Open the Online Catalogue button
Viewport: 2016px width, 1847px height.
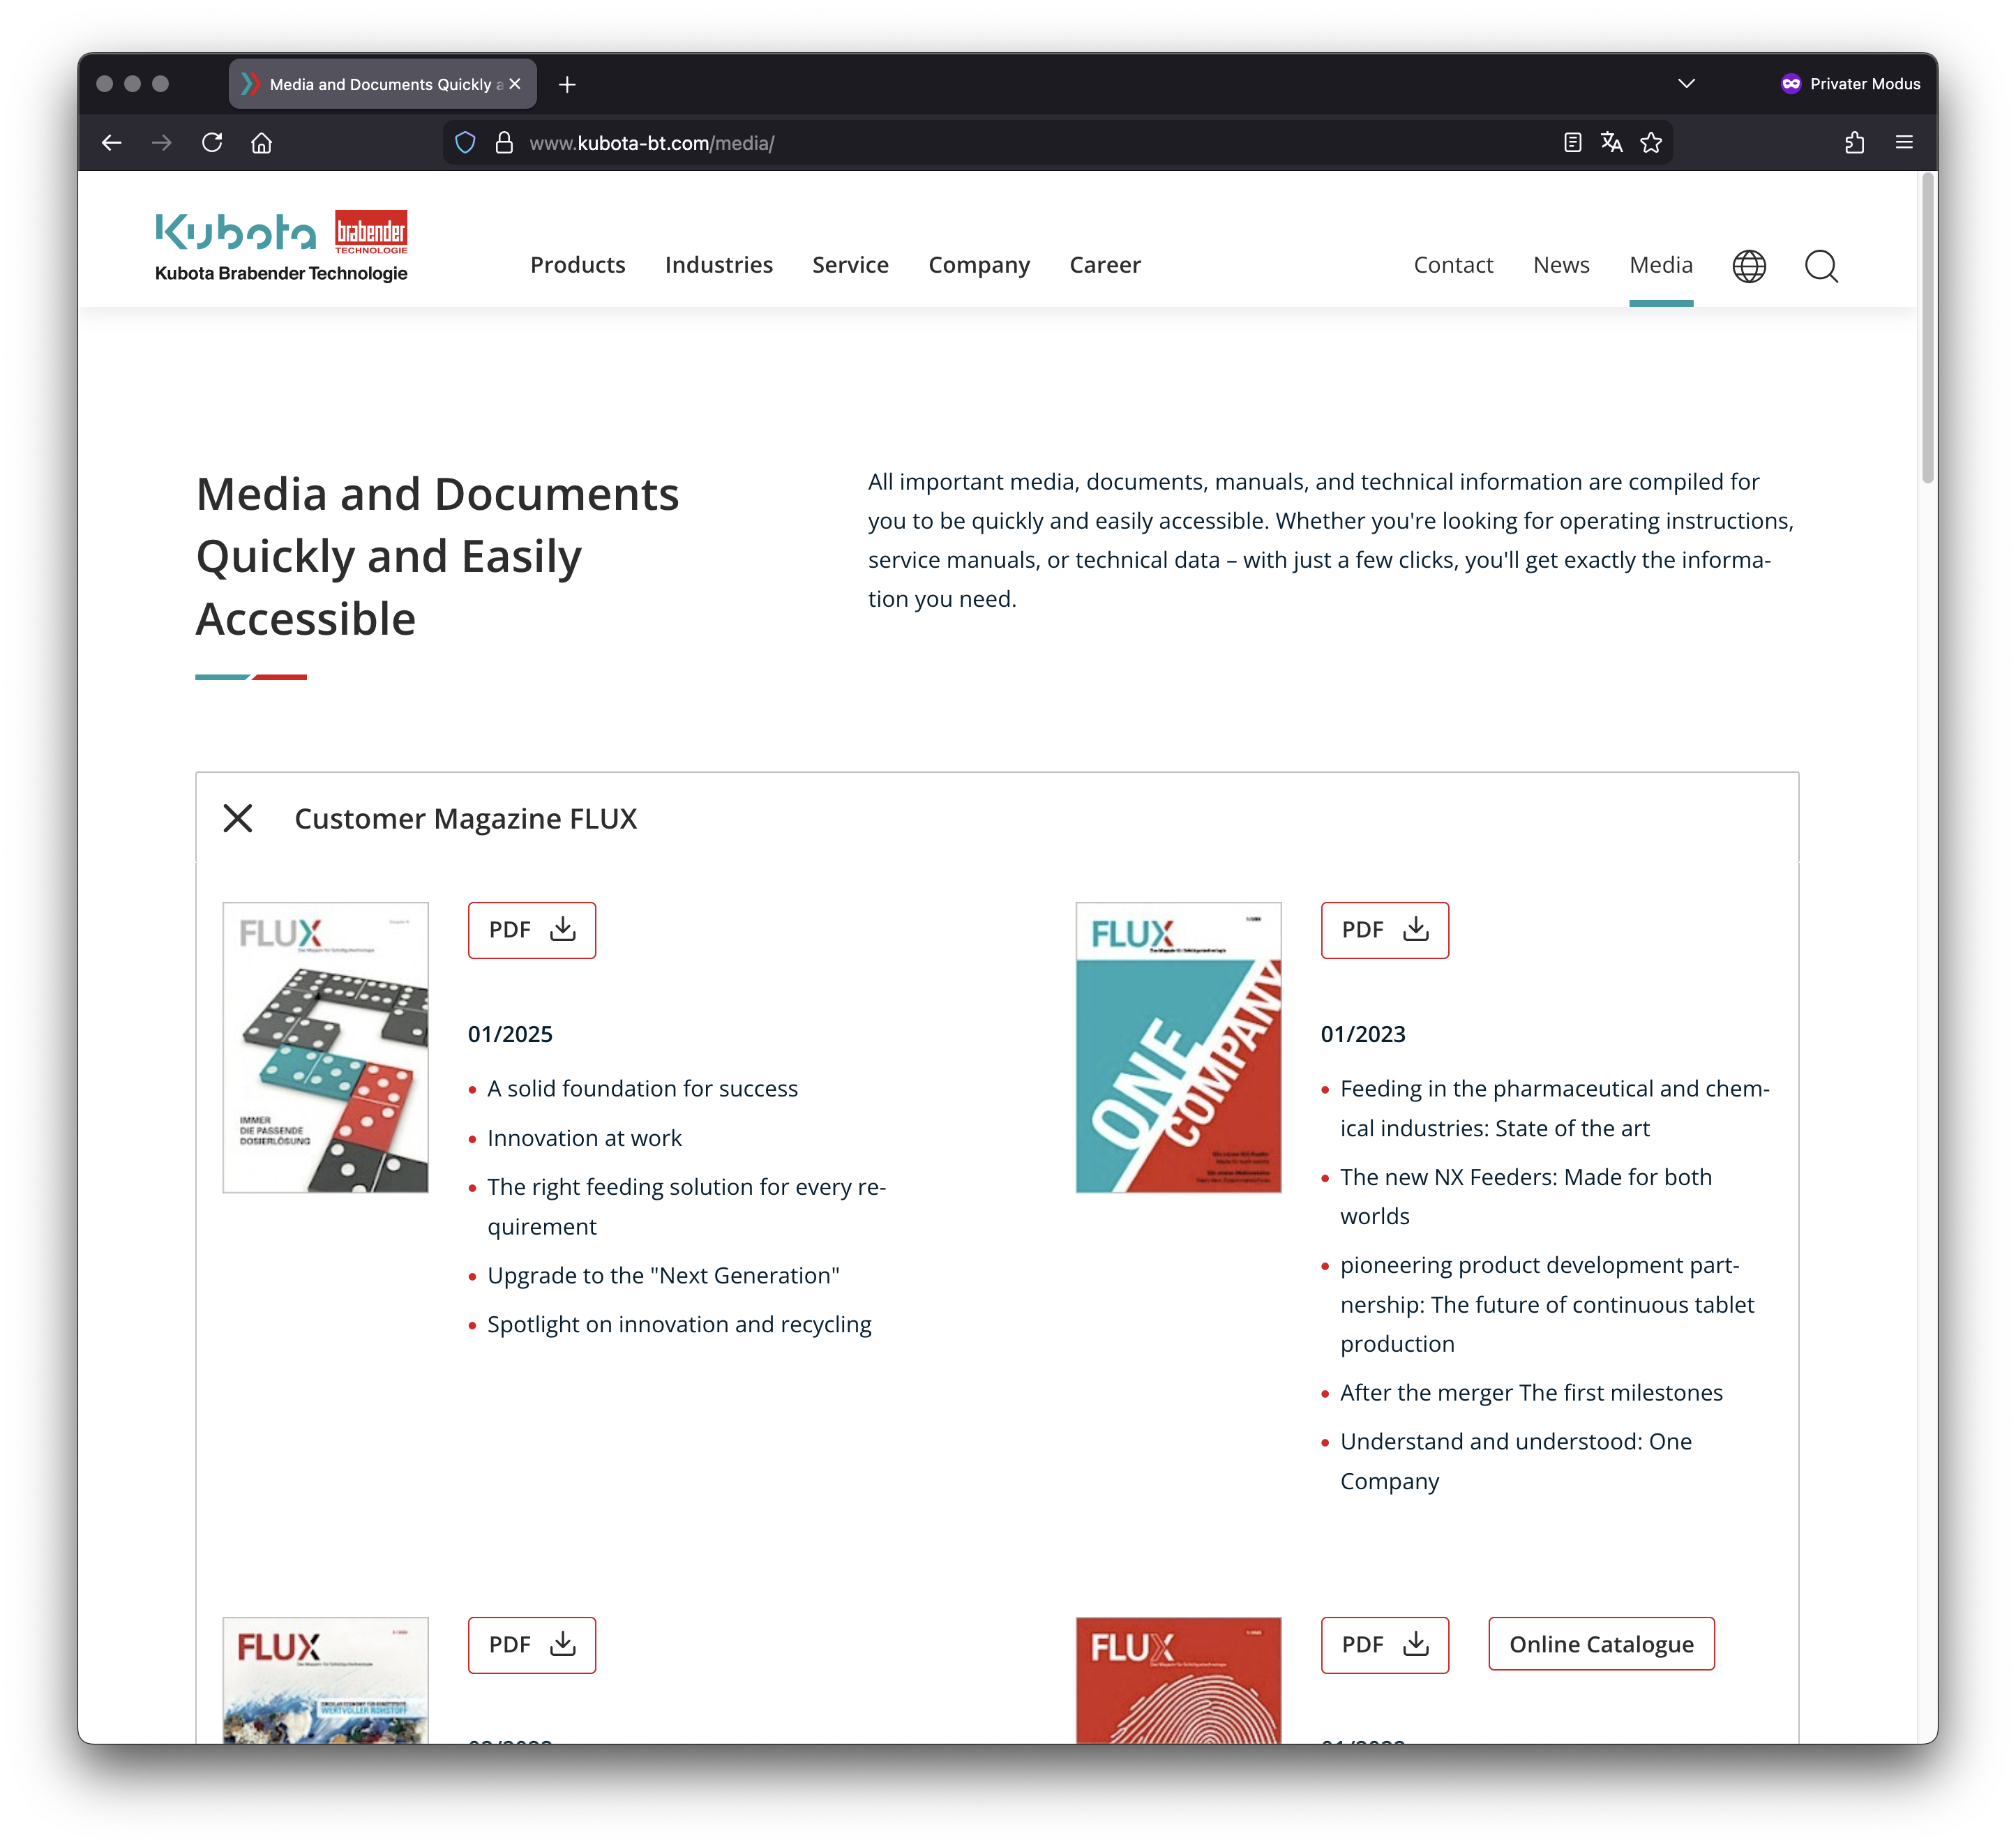click(x=1600, y=1644)
